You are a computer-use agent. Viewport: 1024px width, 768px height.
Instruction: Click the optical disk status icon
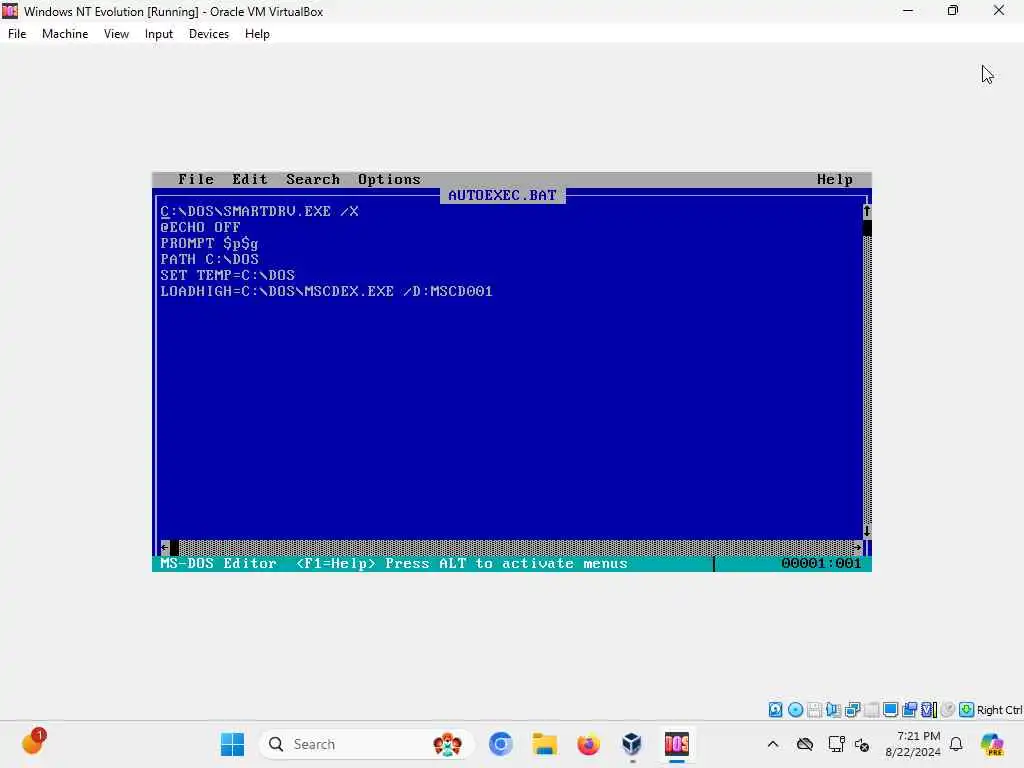tap(795, 710)
